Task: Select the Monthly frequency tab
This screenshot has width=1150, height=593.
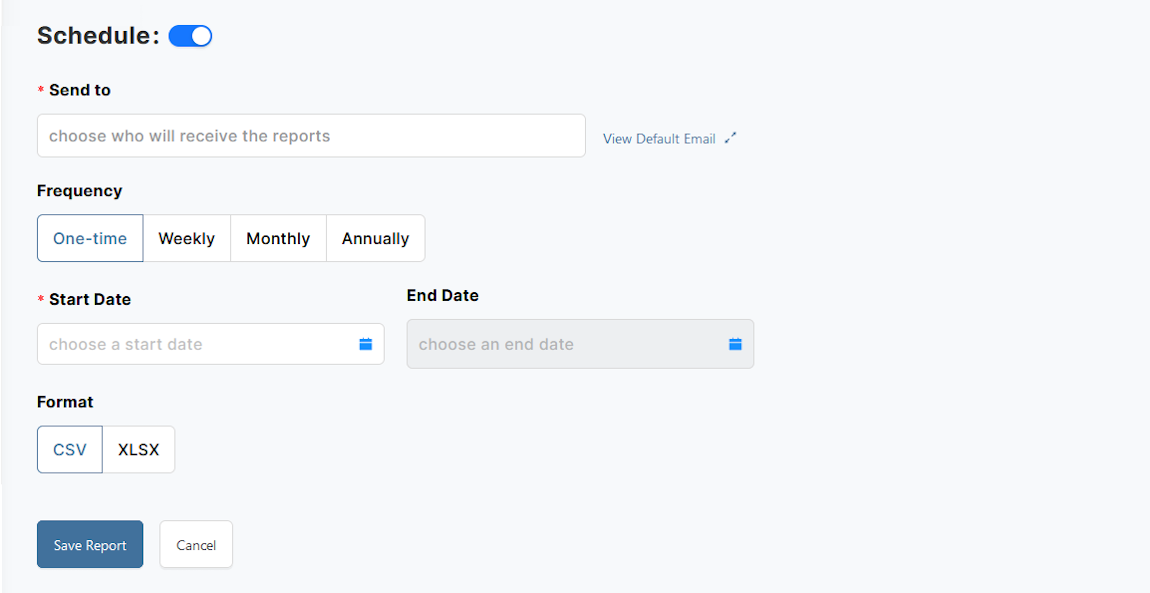Action: 278,238
